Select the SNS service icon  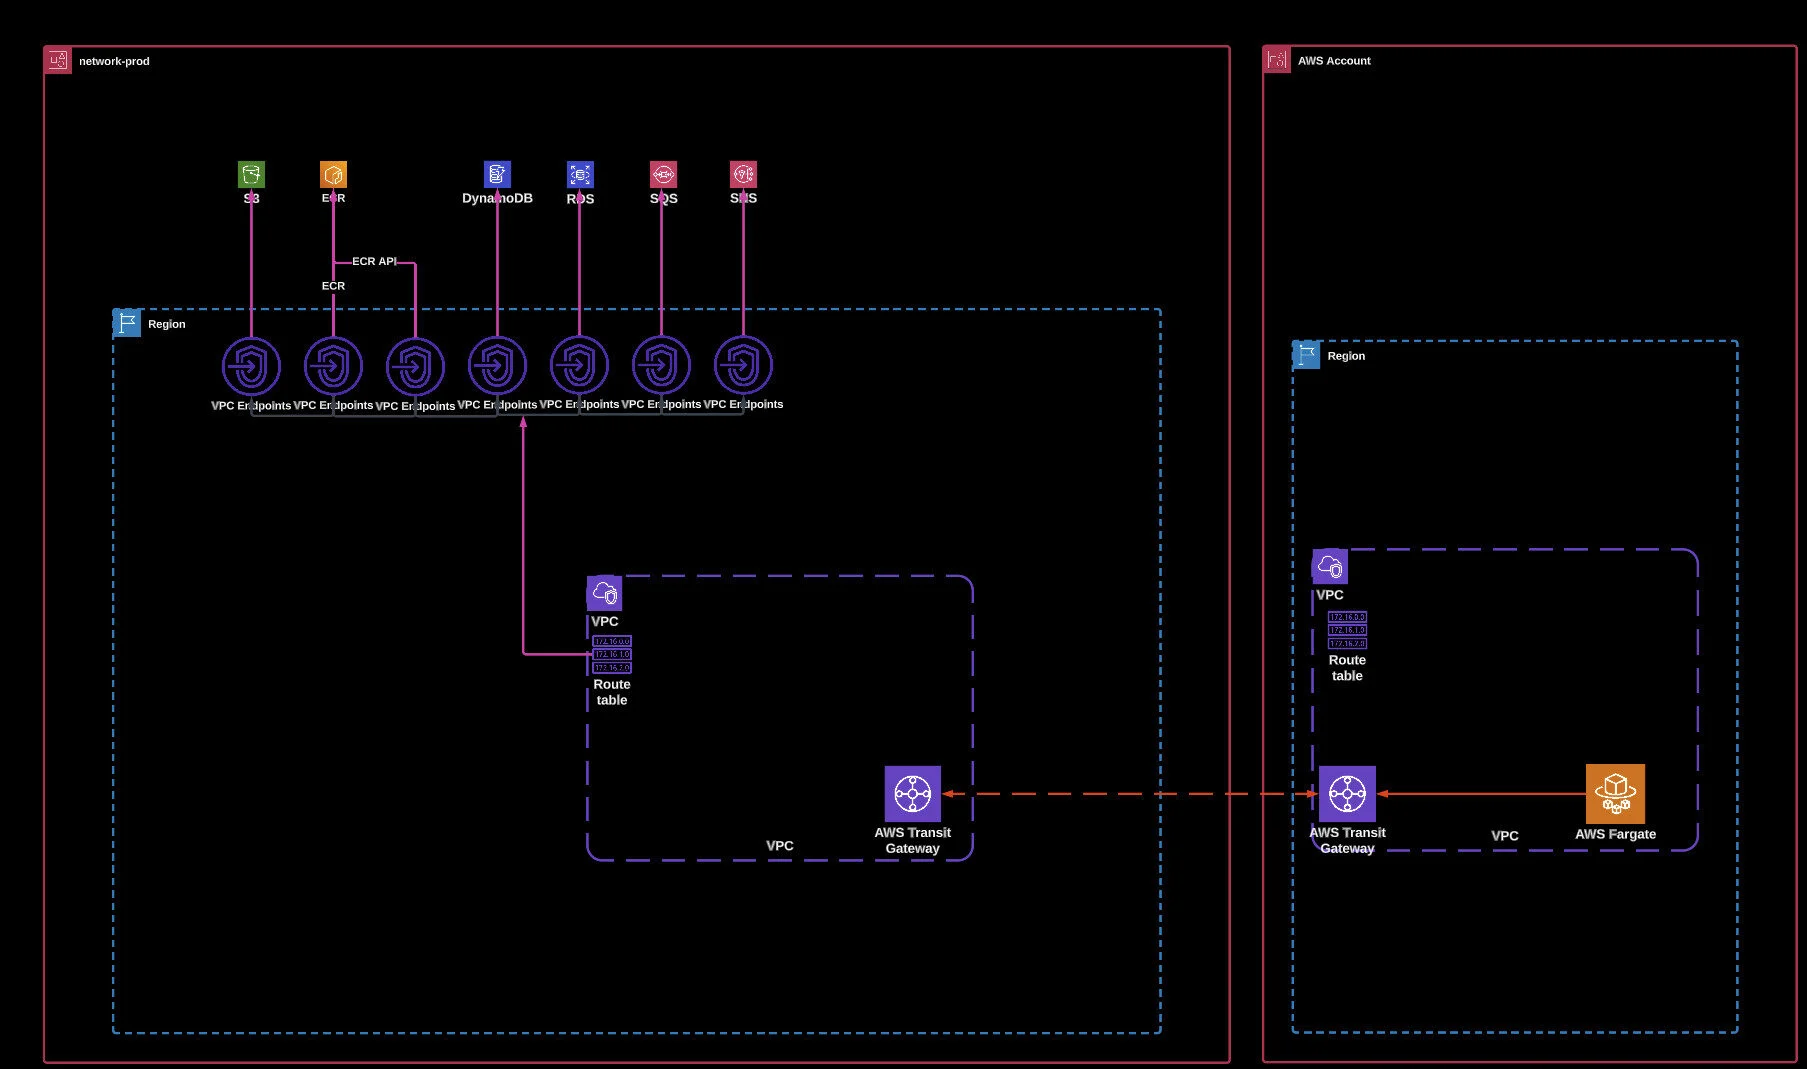[x=743, y=175]
